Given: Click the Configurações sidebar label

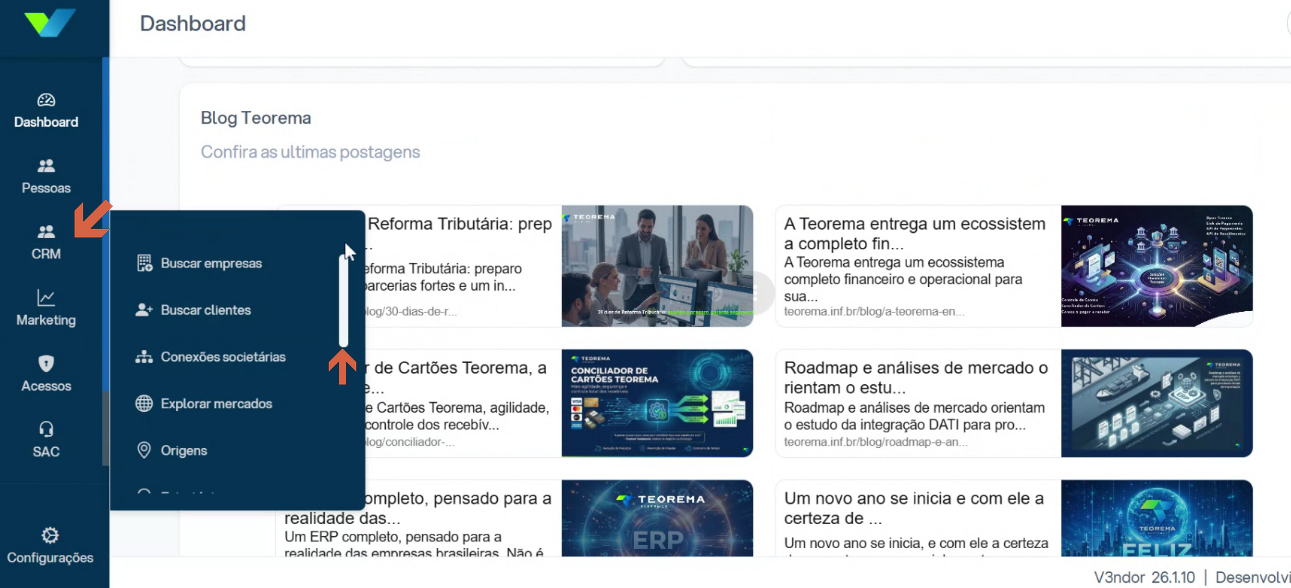Looking at the screenshot, I should pyautogui.click(x=50, y=558).
